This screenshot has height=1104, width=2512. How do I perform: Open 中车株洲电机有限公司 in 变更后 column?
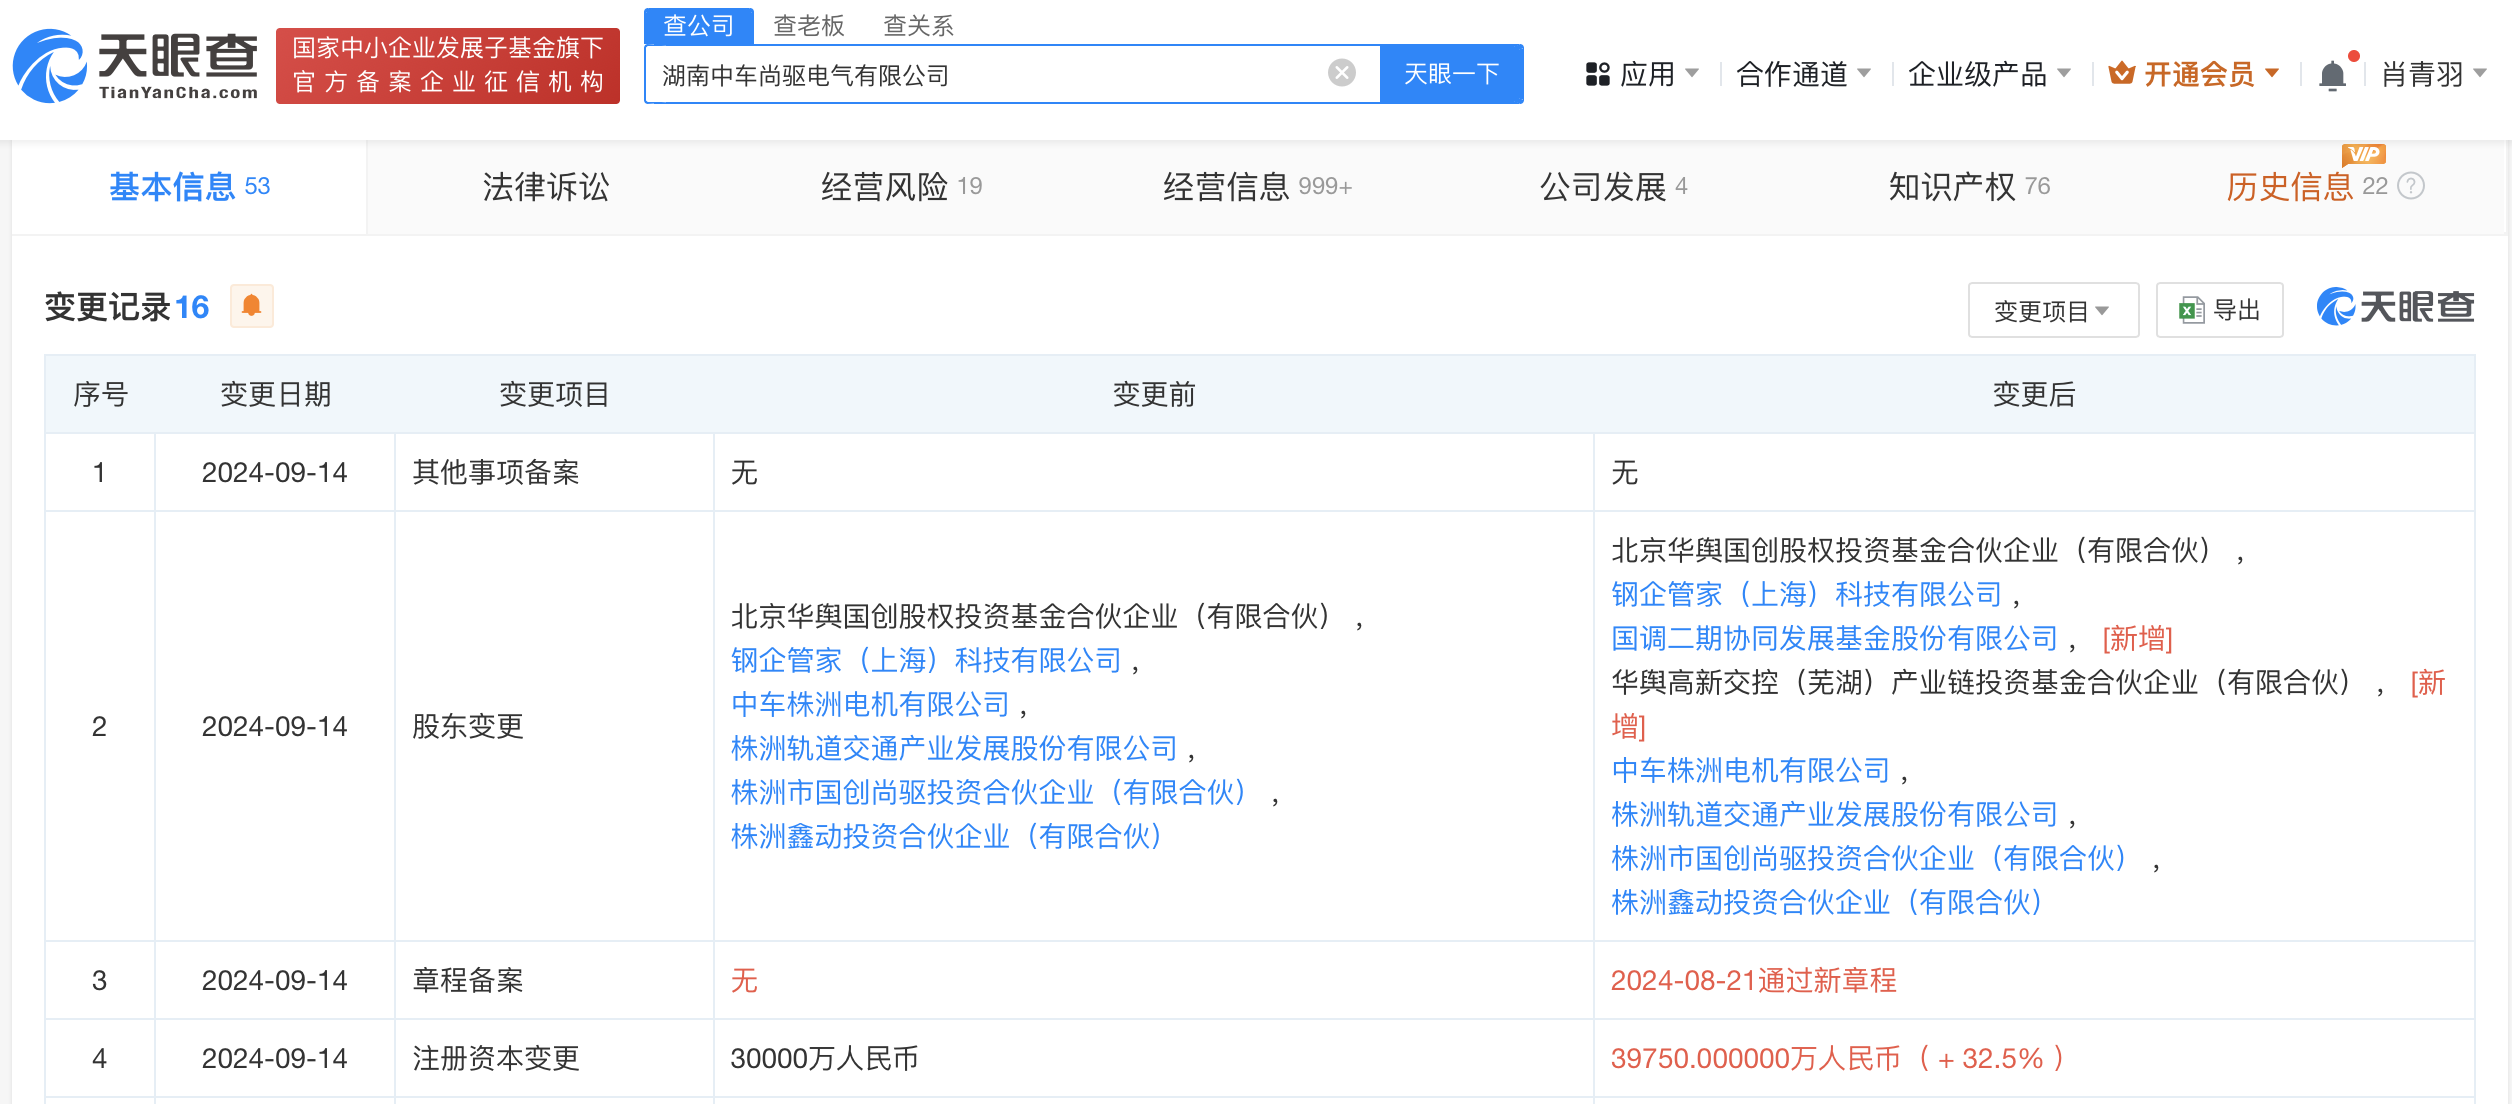tap(1751, 770)
